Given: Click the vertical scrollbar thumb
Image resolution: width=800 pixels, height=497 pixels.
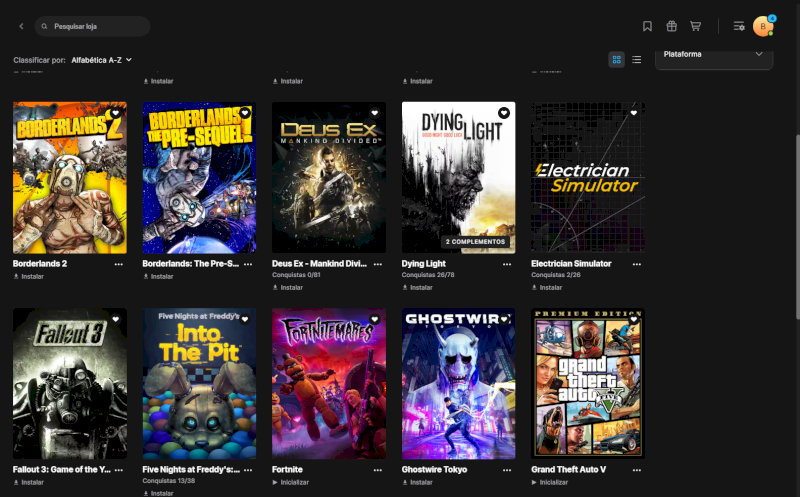Looking at the screenshot, I should pyautogui.click(x=796, y=227).
